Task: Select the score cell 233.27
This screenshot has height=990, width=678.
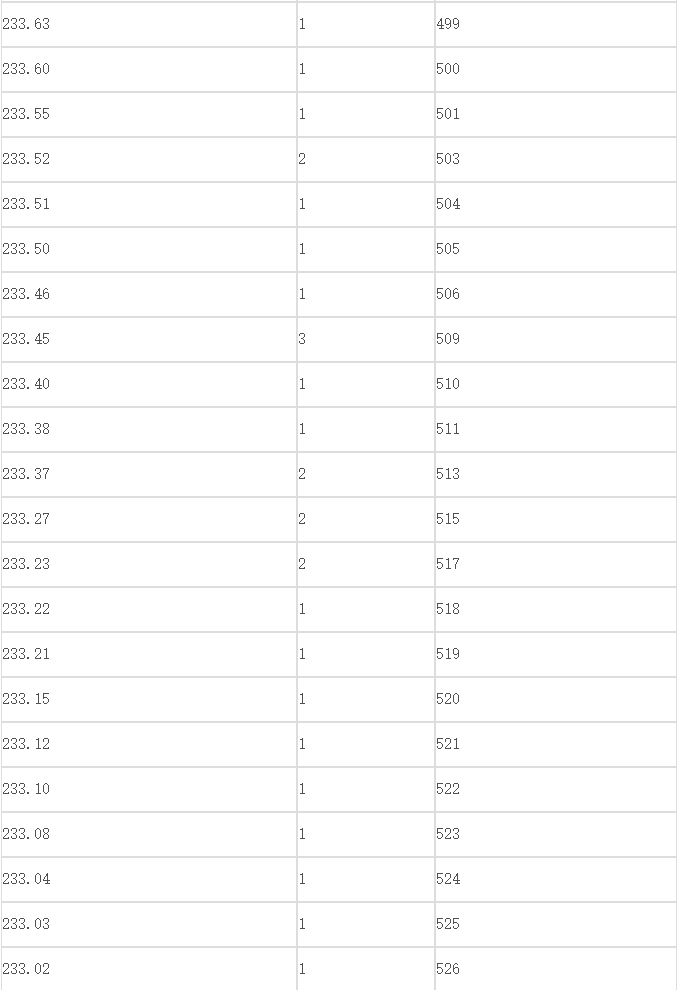Action: 149,519
